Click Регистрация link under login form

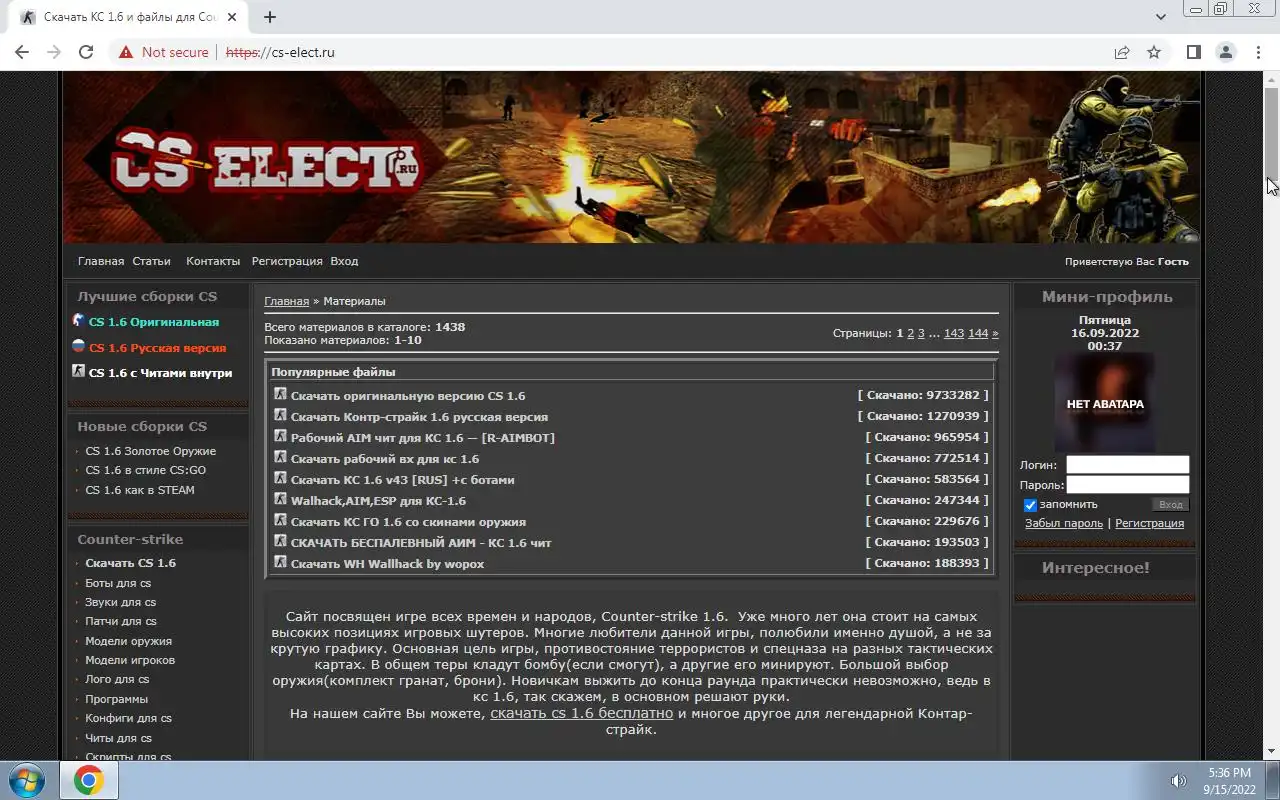coord(1150,523)
